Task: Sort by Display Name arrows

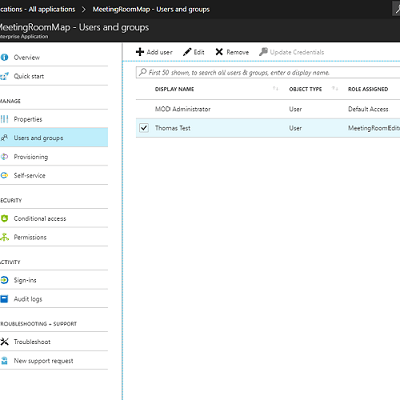Action: coord(275,89)
